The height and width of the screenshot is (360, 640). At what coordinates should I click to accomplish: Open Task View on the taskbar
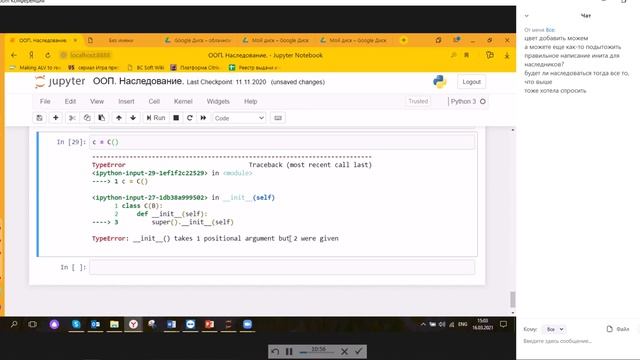[x=33, y=324]
